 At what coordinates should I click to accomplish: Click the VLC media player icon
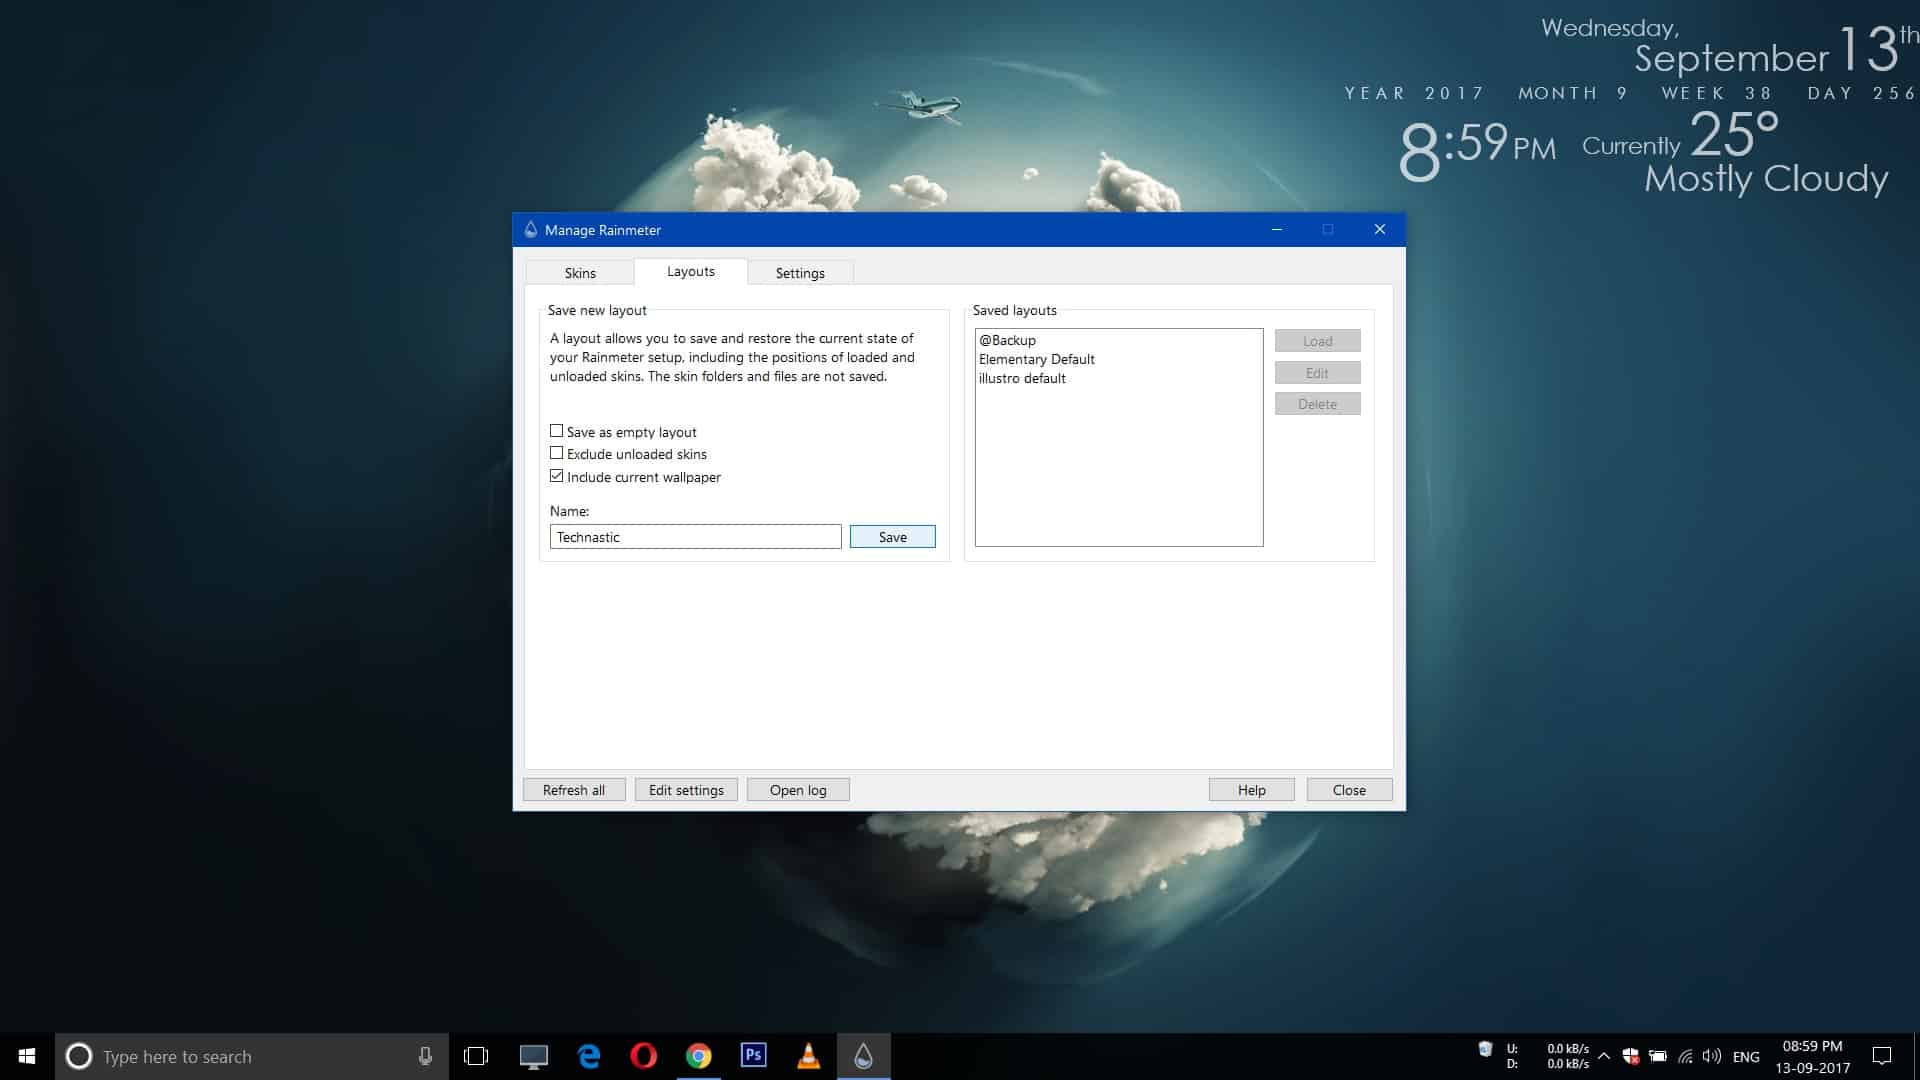click(810, 1055)
